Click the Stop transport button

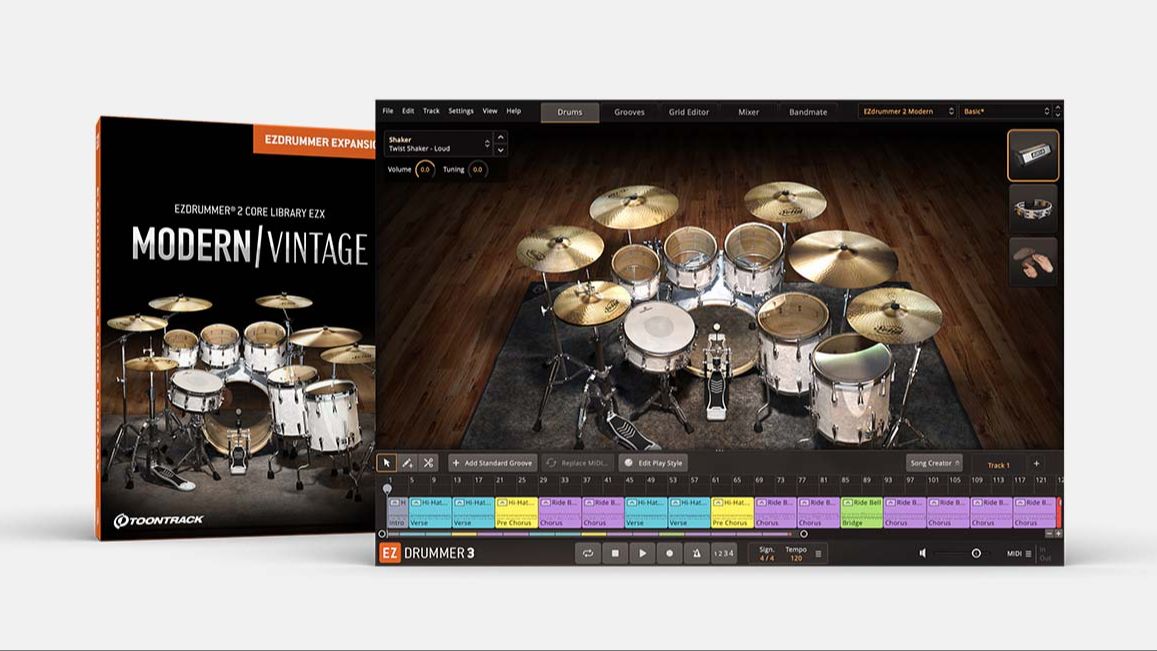tap(615, 553)
